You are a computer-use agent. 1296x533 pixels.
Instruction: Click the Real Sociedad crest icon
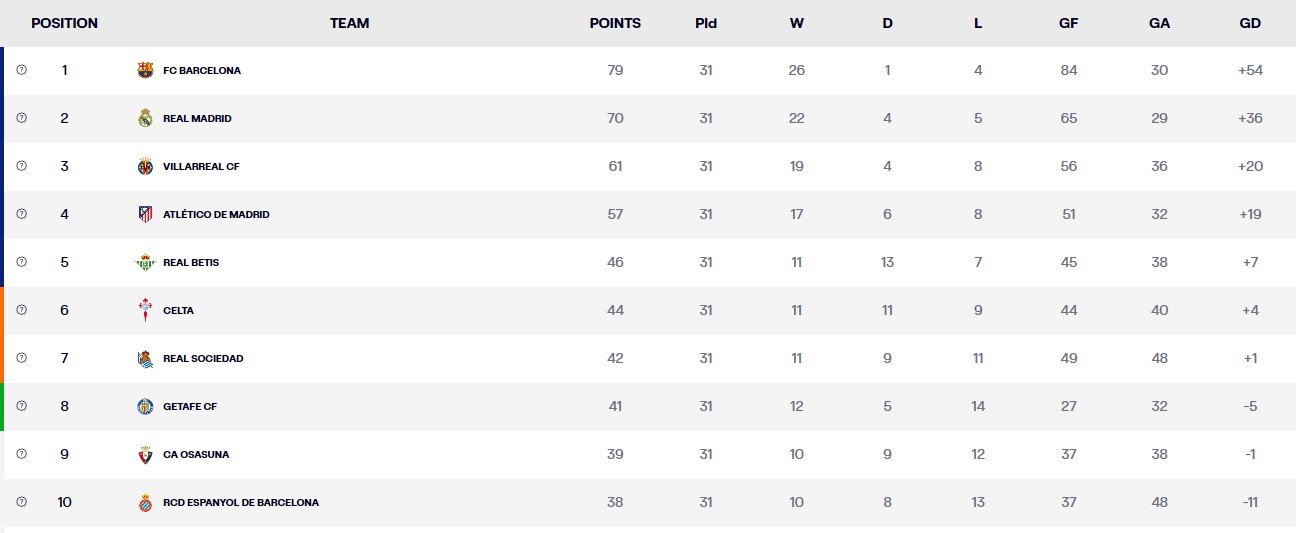pos(145,359)
